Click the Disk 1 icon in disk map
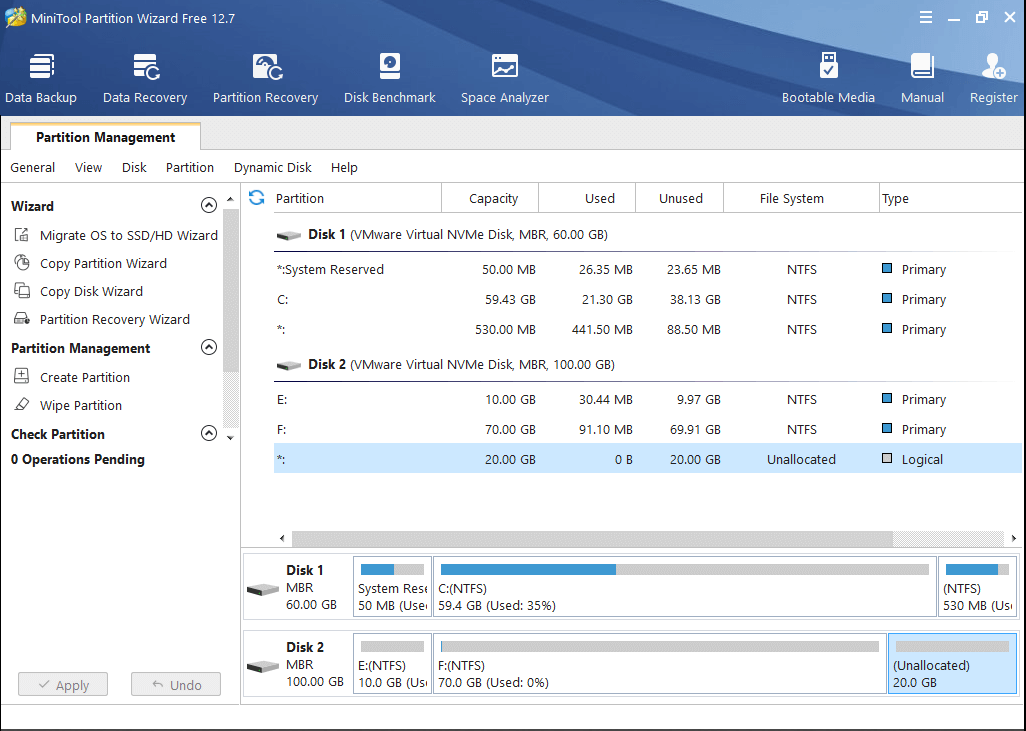 pyautogui.click(x=263, y=590)
